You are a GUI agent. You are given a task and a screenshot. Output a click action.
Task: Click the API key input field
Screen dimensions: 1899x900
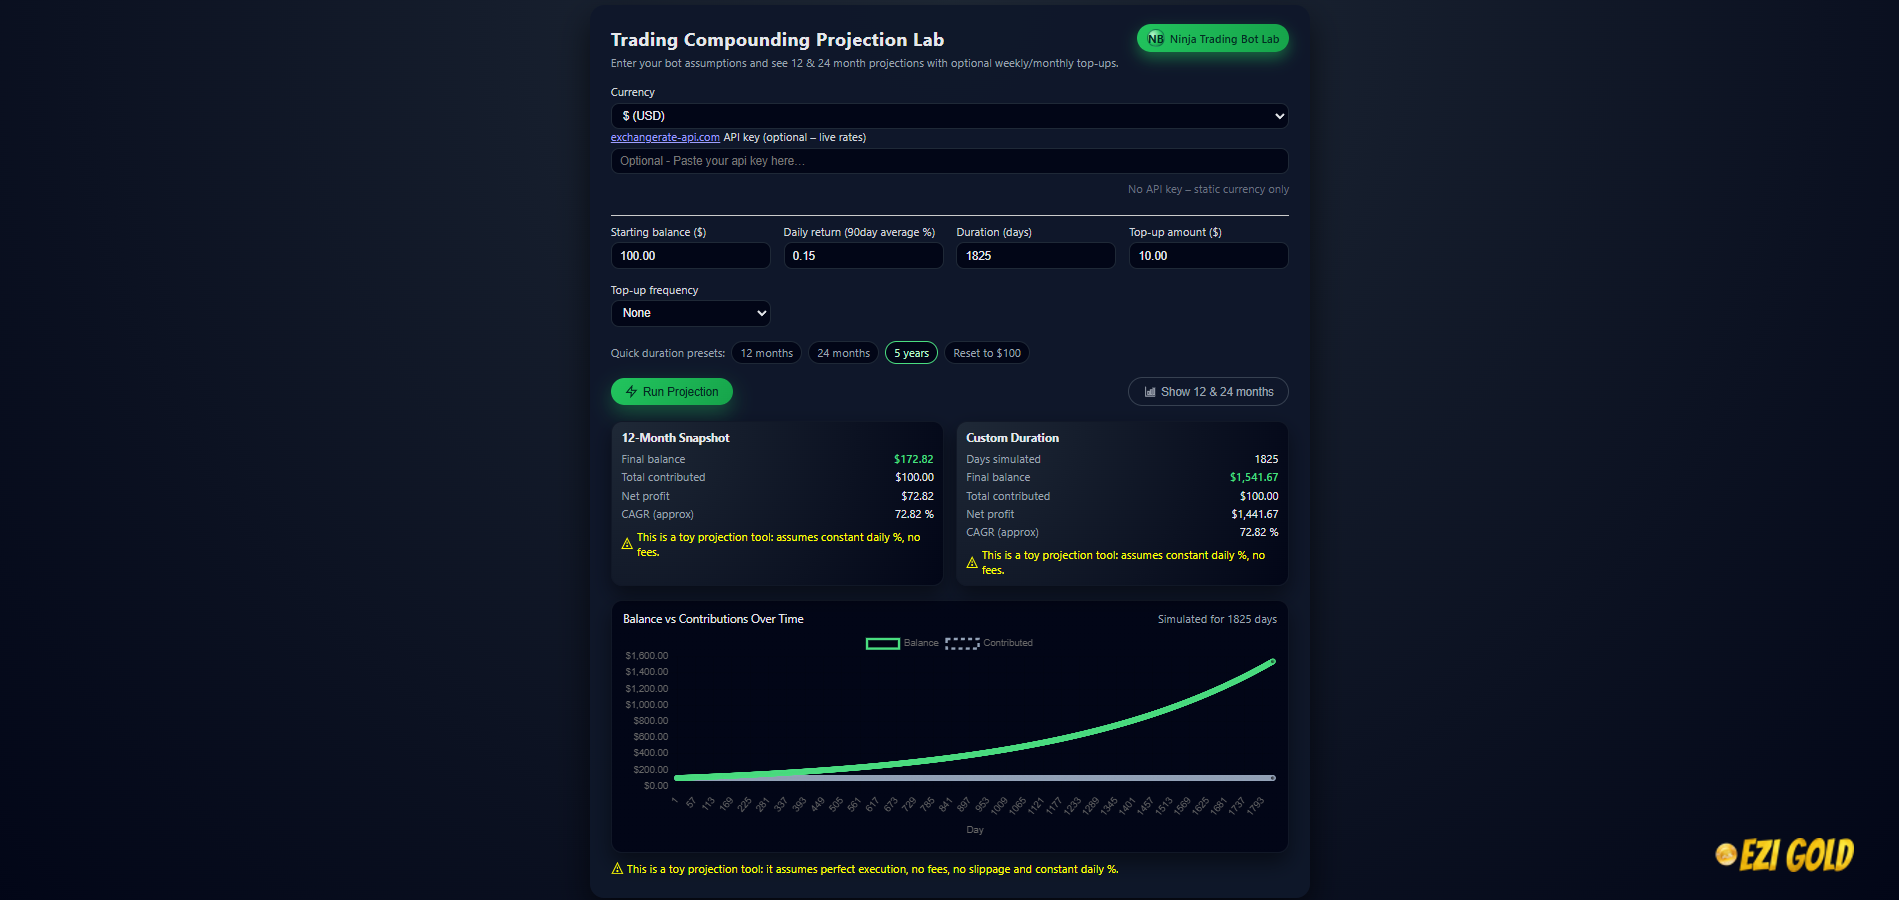tap(949, 161)
